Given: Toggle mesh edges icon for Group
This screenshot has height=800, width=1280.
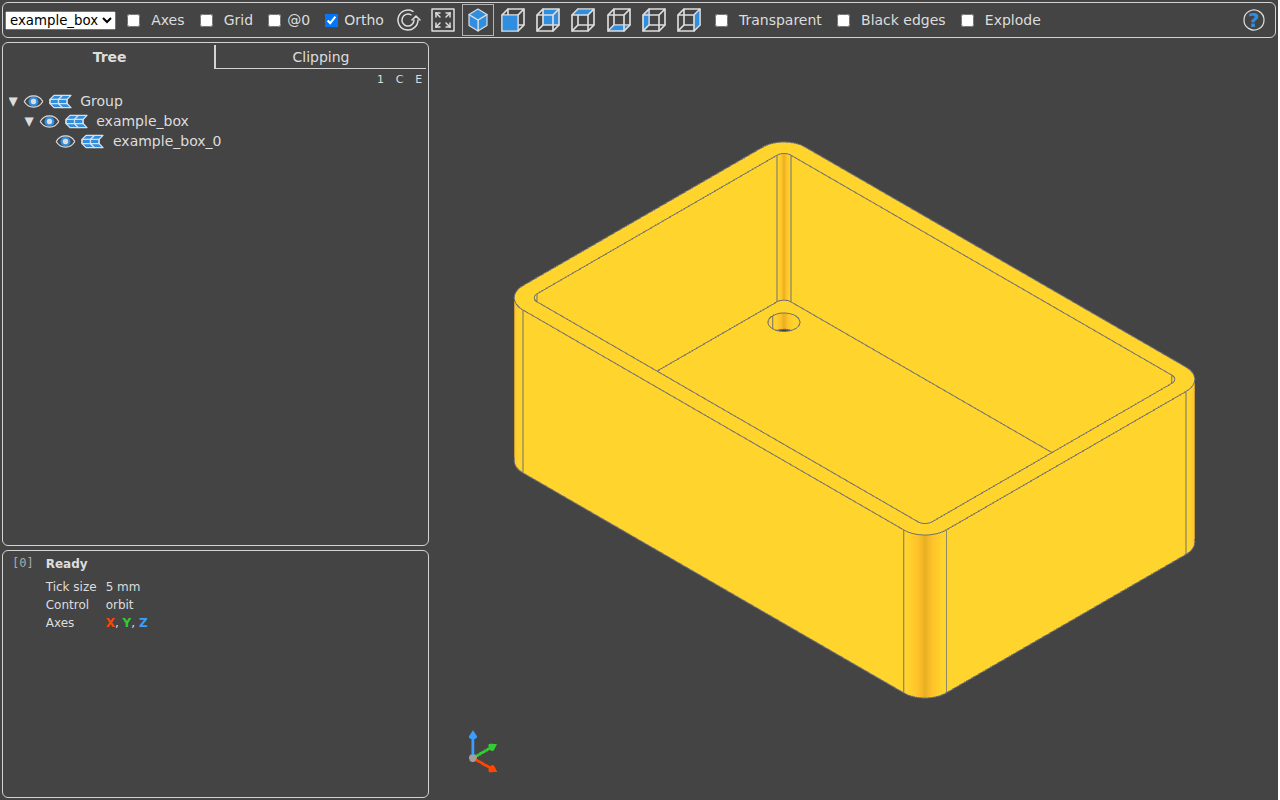Looking at the screenshot, I should (60, 101).
